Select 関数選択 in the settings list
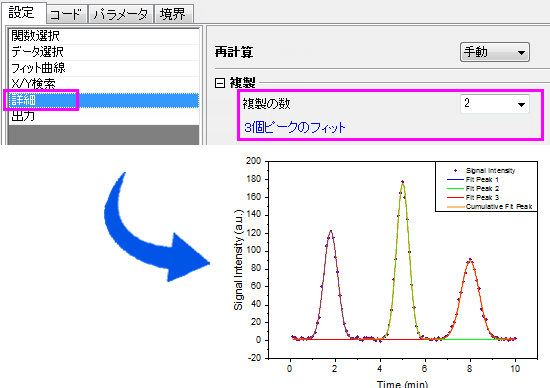The width and height of the screenshot is (550, 388). 104,36
